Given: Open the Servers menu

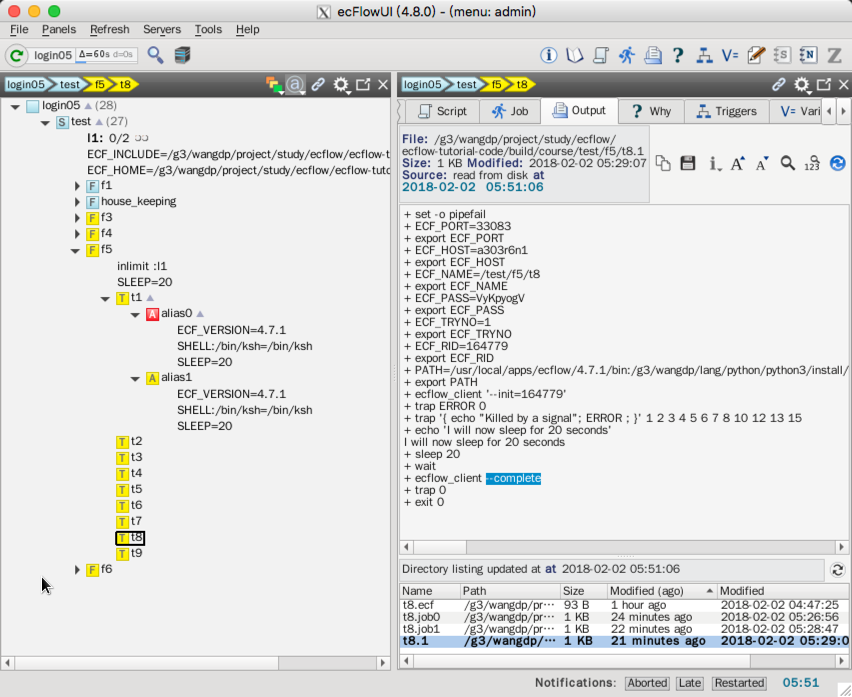Looking at the screenshot, I should point(162,29).
